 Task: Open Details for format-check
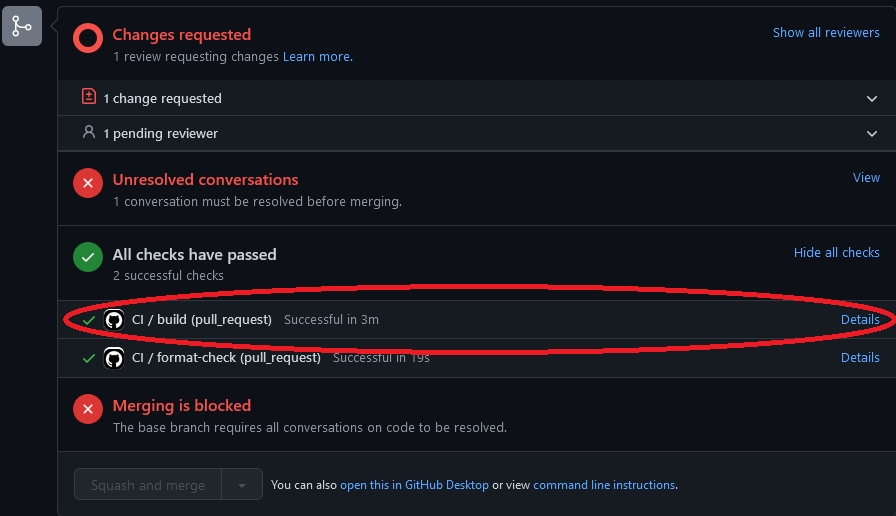point(860,357)
